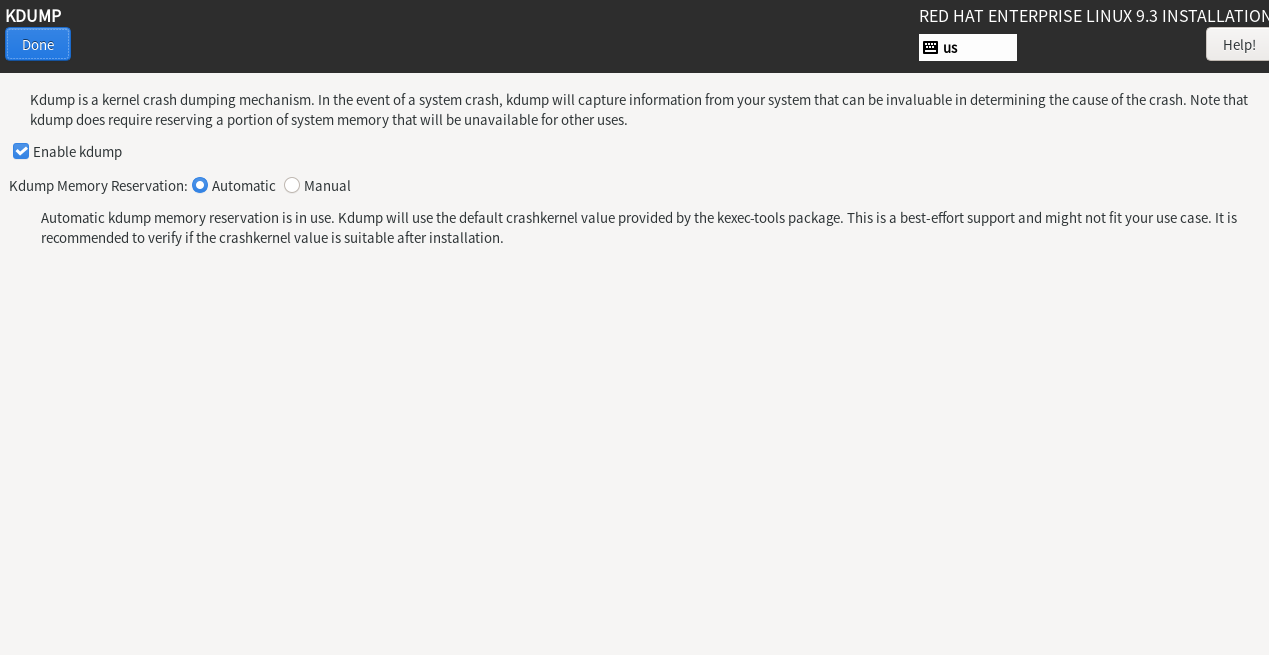
Task: Click the 'kexec-tools package' text
Action: point(780,218)
